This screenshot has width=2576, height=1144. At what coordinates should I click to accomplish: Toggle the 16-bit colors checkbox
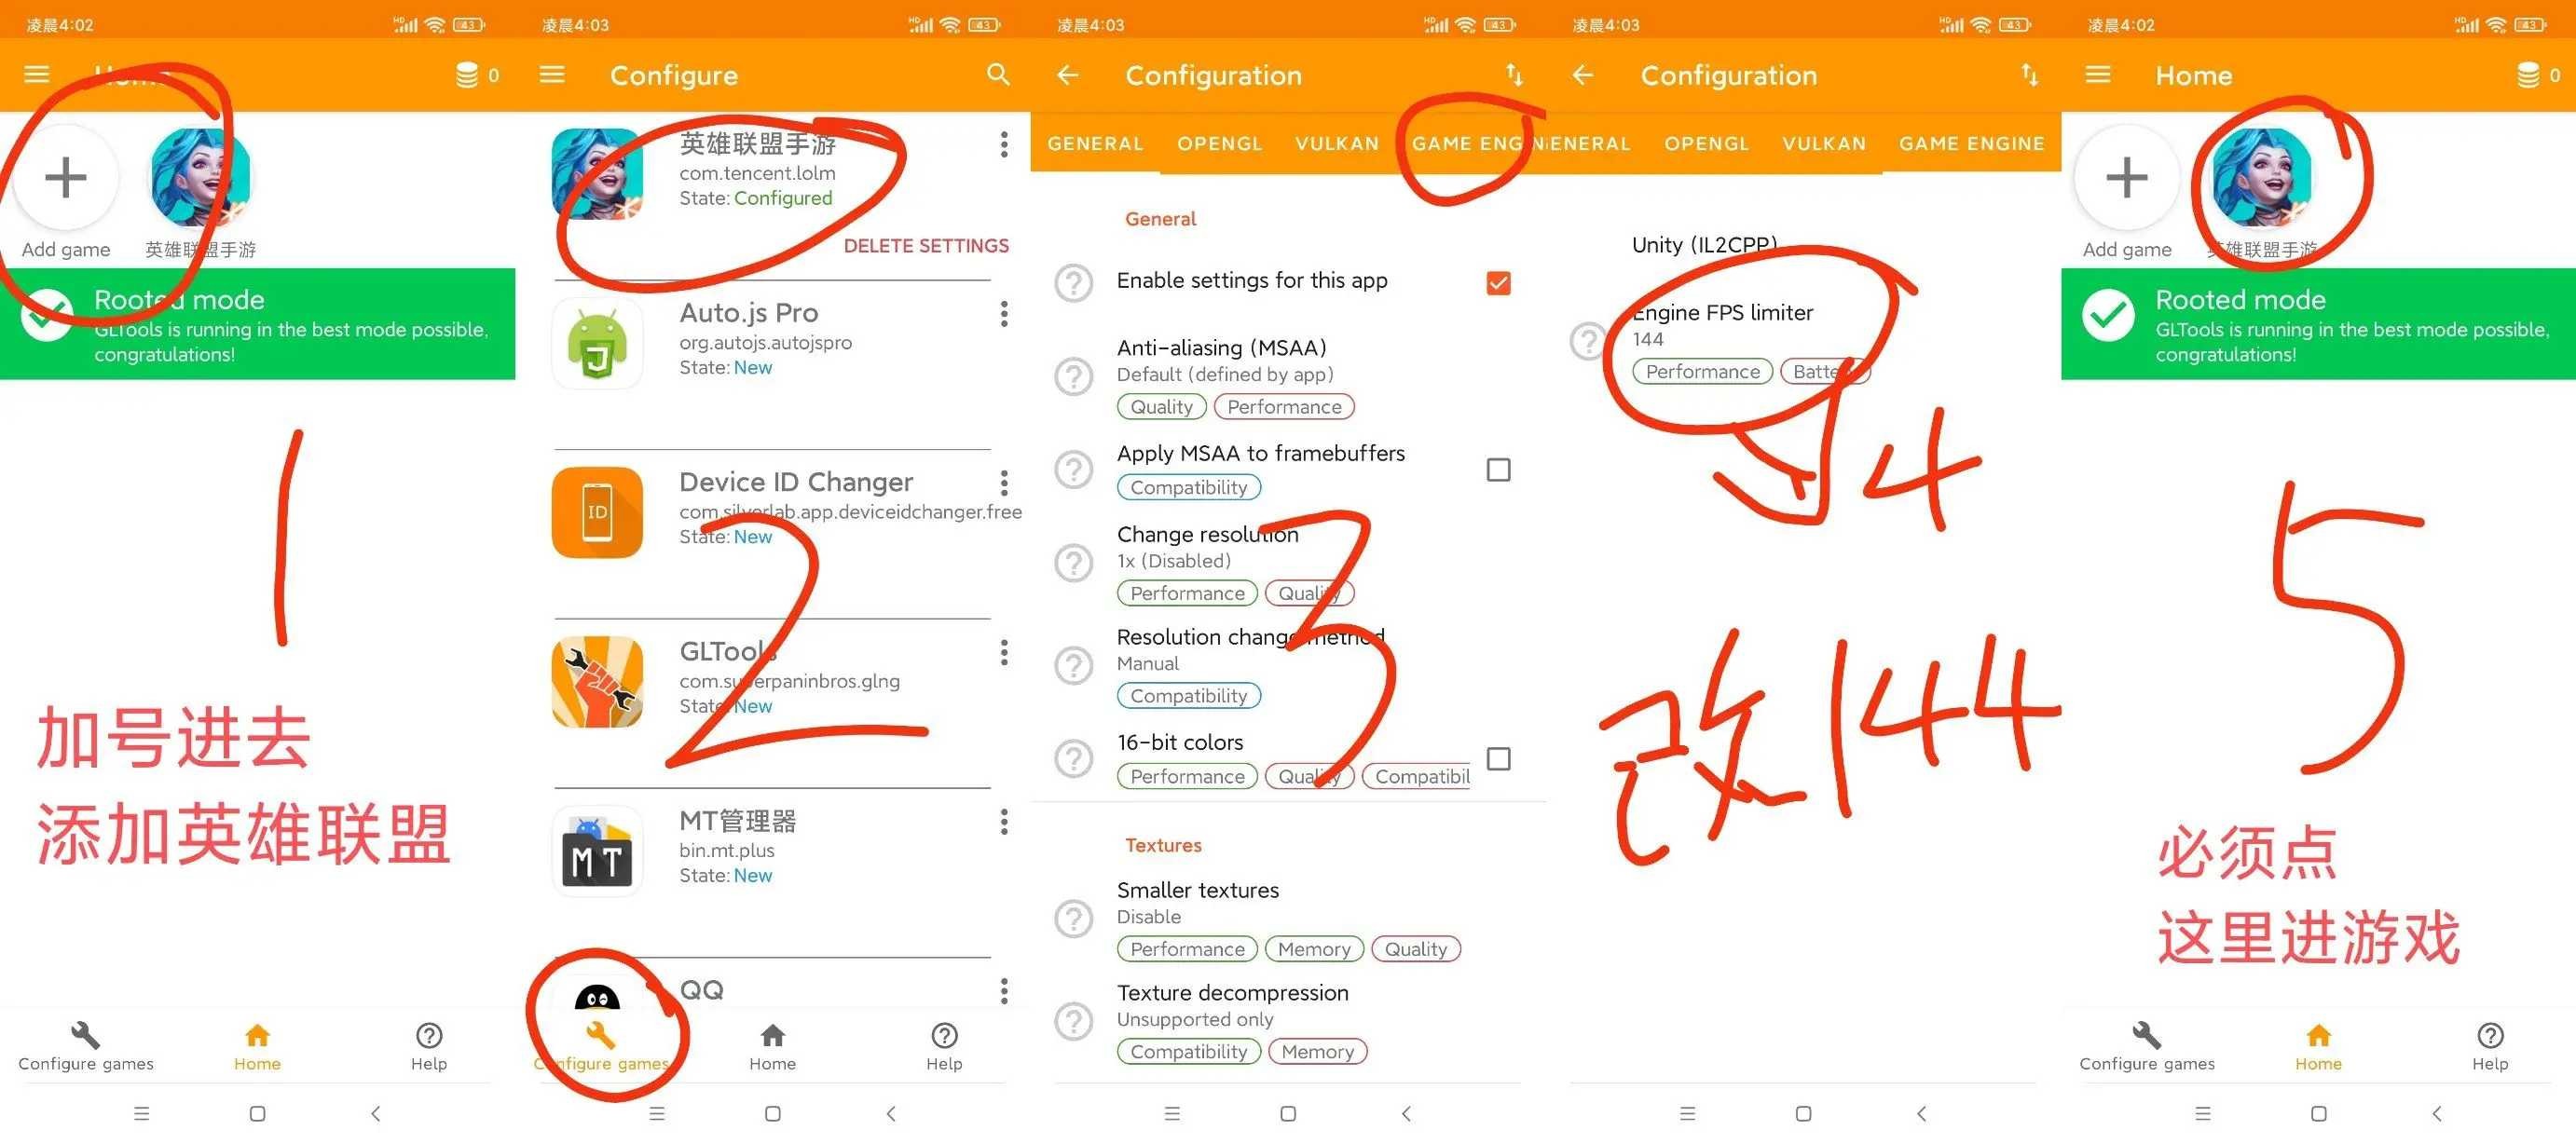[1498, 759]
